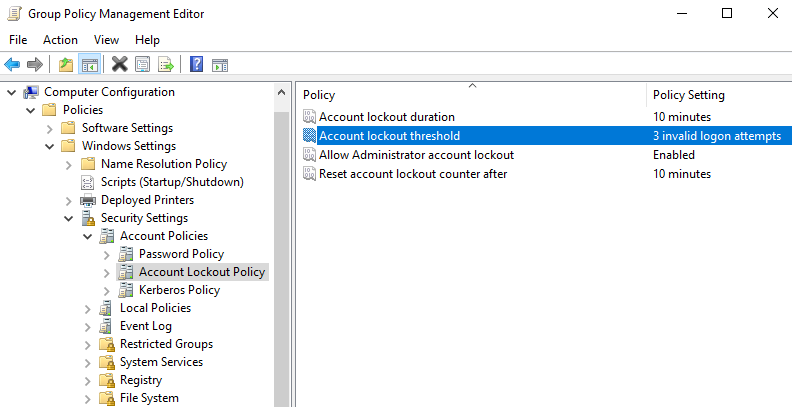Viewport: 792px width, 407px height.
Task: Open Help via blue question-mark icon
Action: click(196, 64)
